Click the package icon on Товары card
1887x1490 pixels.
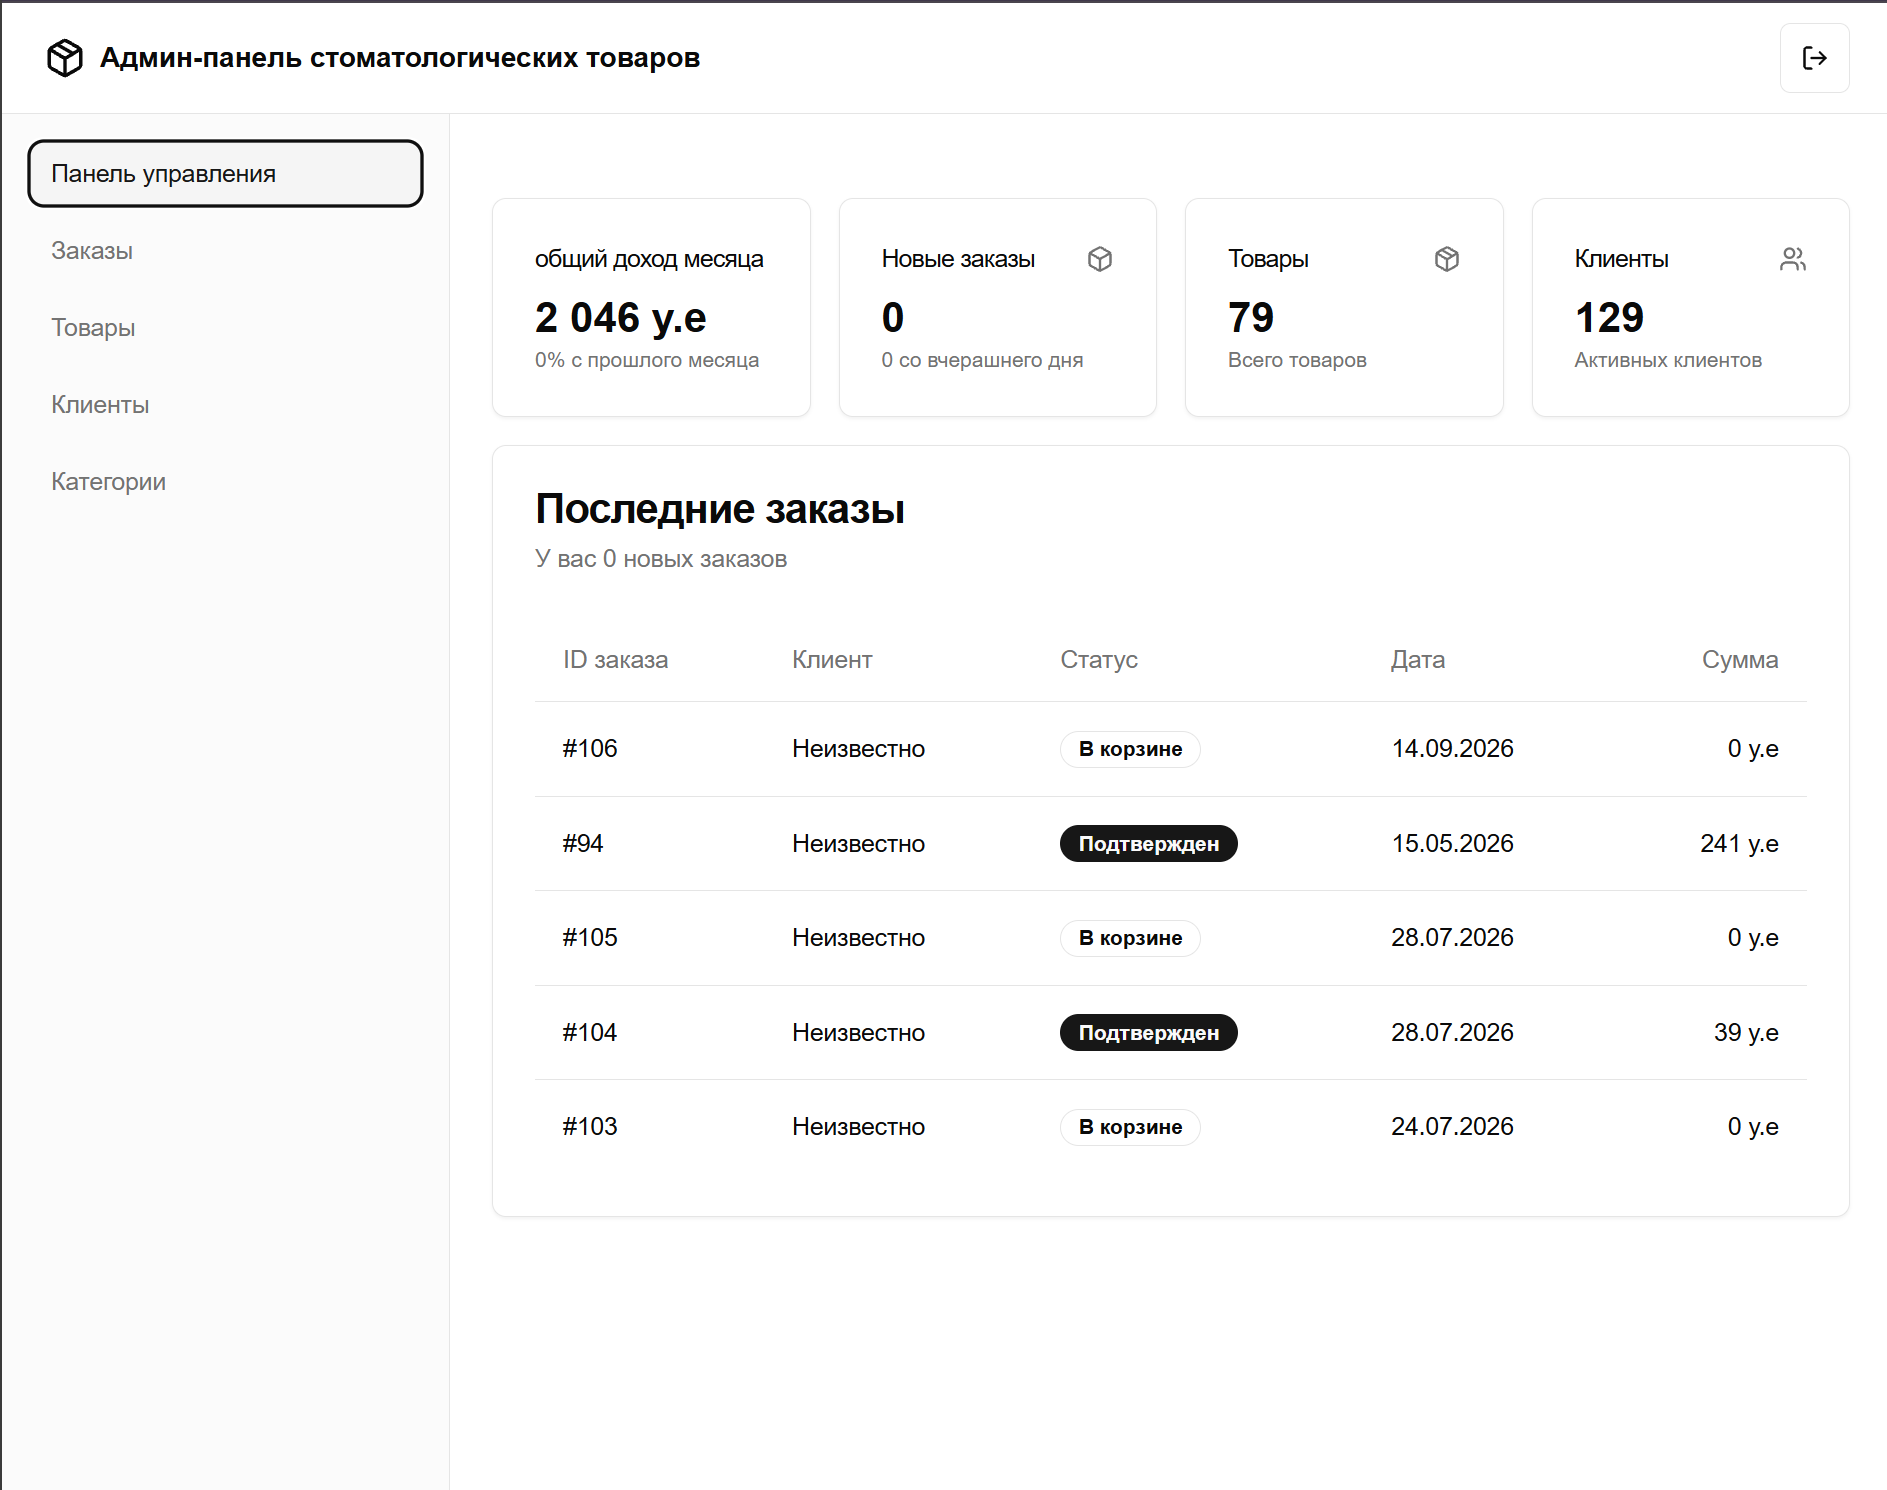tap(1447, 259)
